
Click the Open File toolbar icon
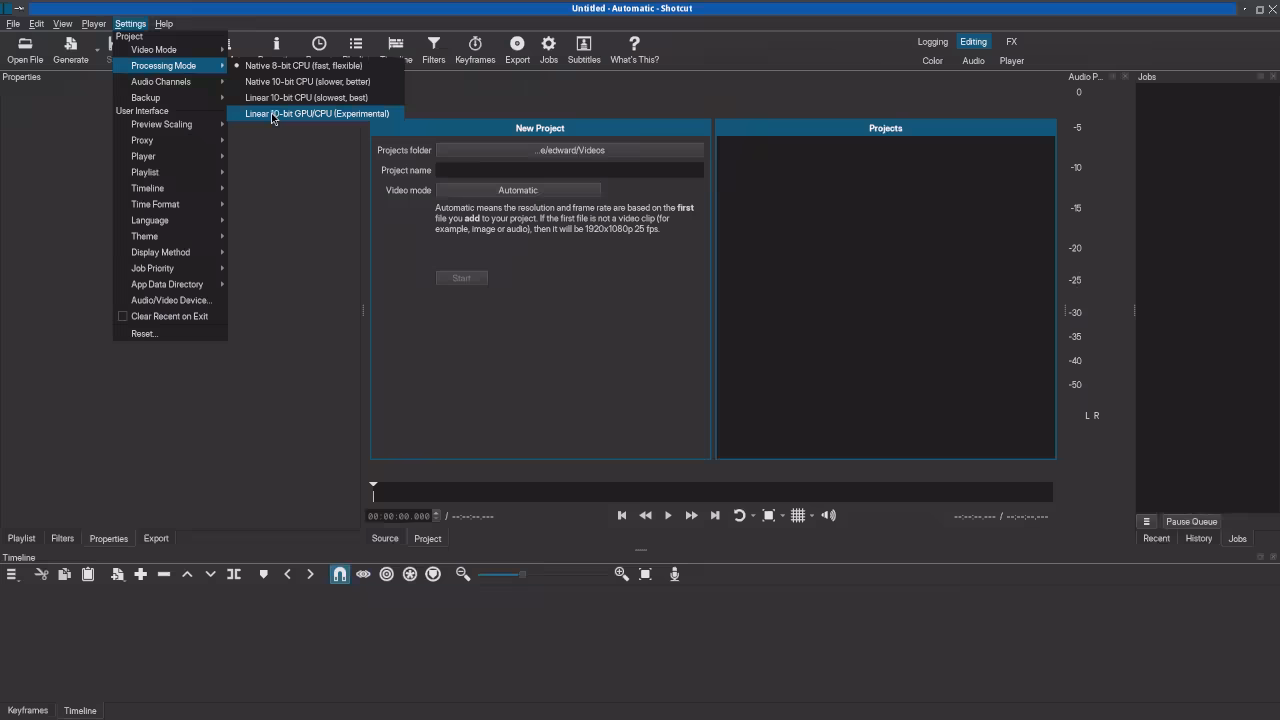pyautogui.click(x=25, y=49)
